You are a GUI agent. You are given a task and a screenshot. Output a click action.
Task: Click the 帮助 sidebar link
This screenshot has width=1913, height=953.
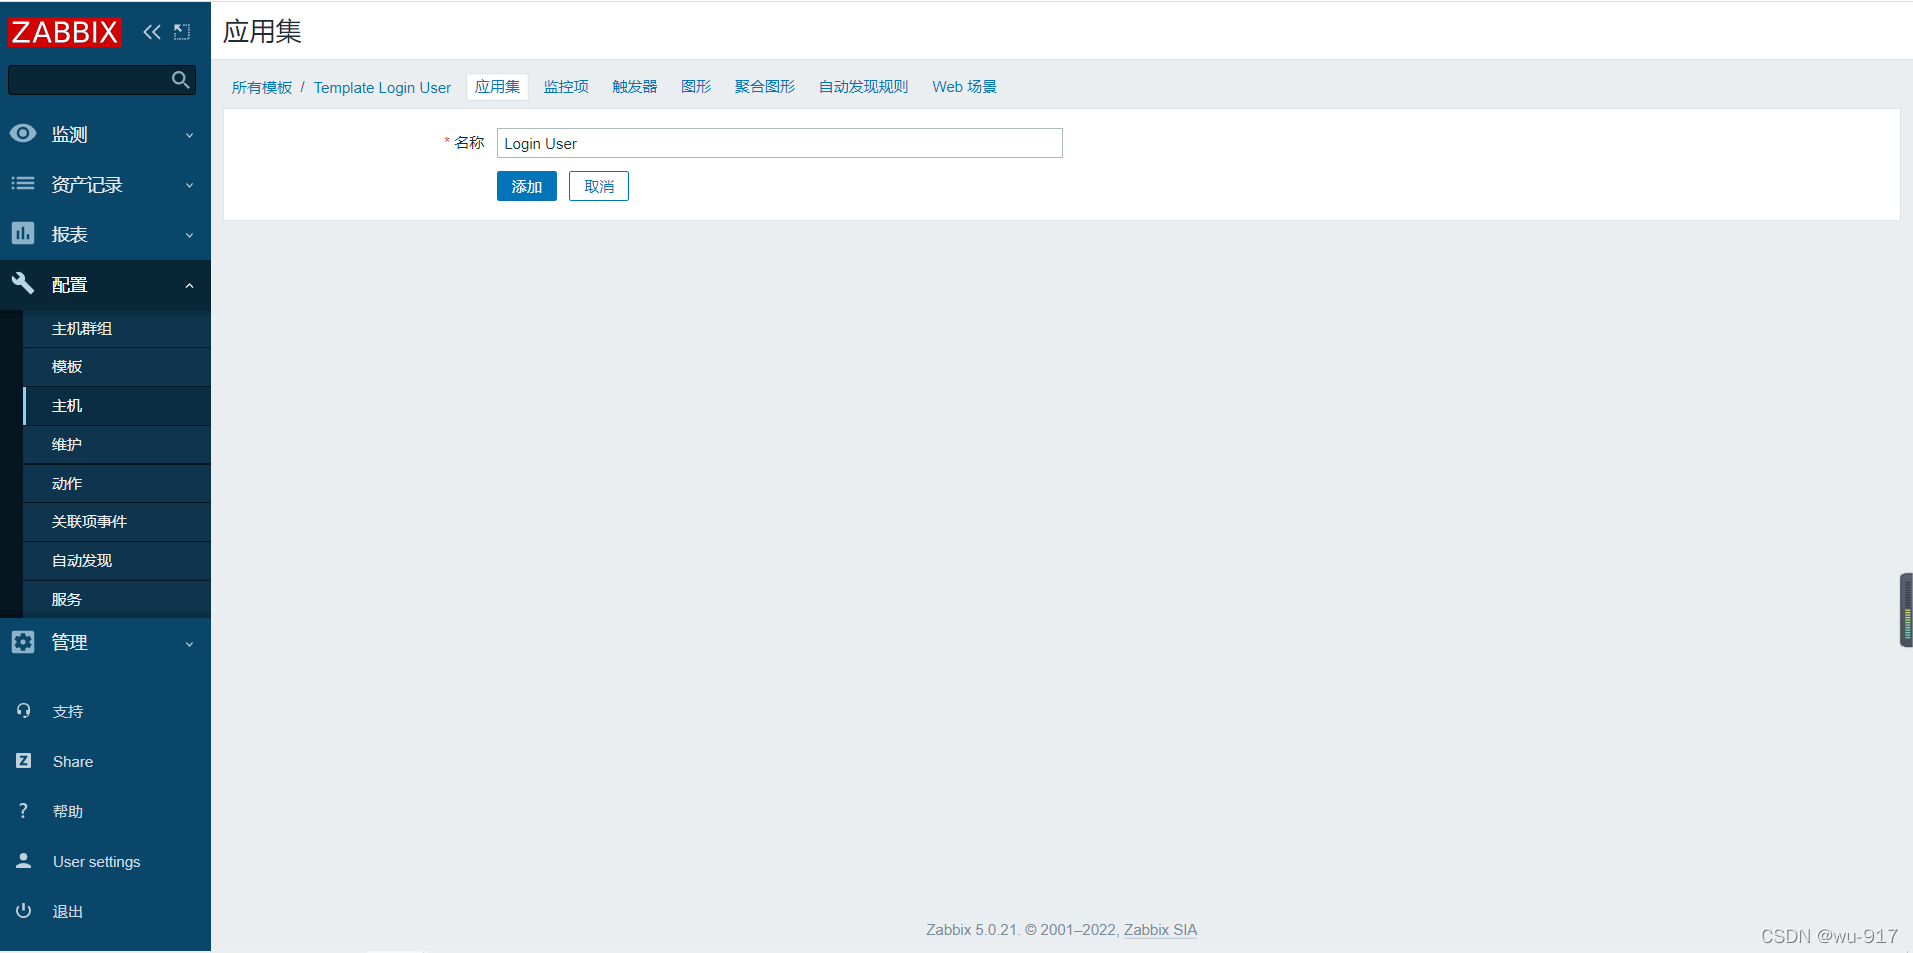[68, 812]
